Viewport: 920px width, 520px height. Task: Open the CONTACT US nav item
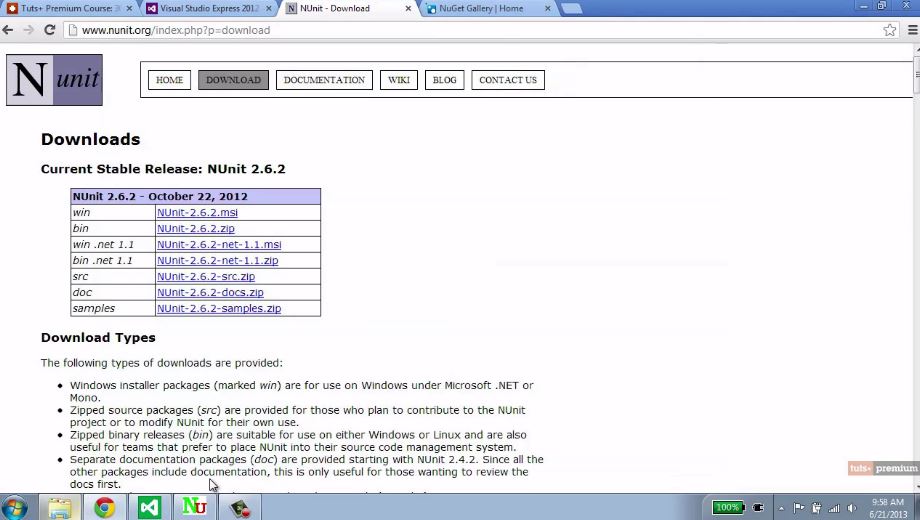click(508, 80)
